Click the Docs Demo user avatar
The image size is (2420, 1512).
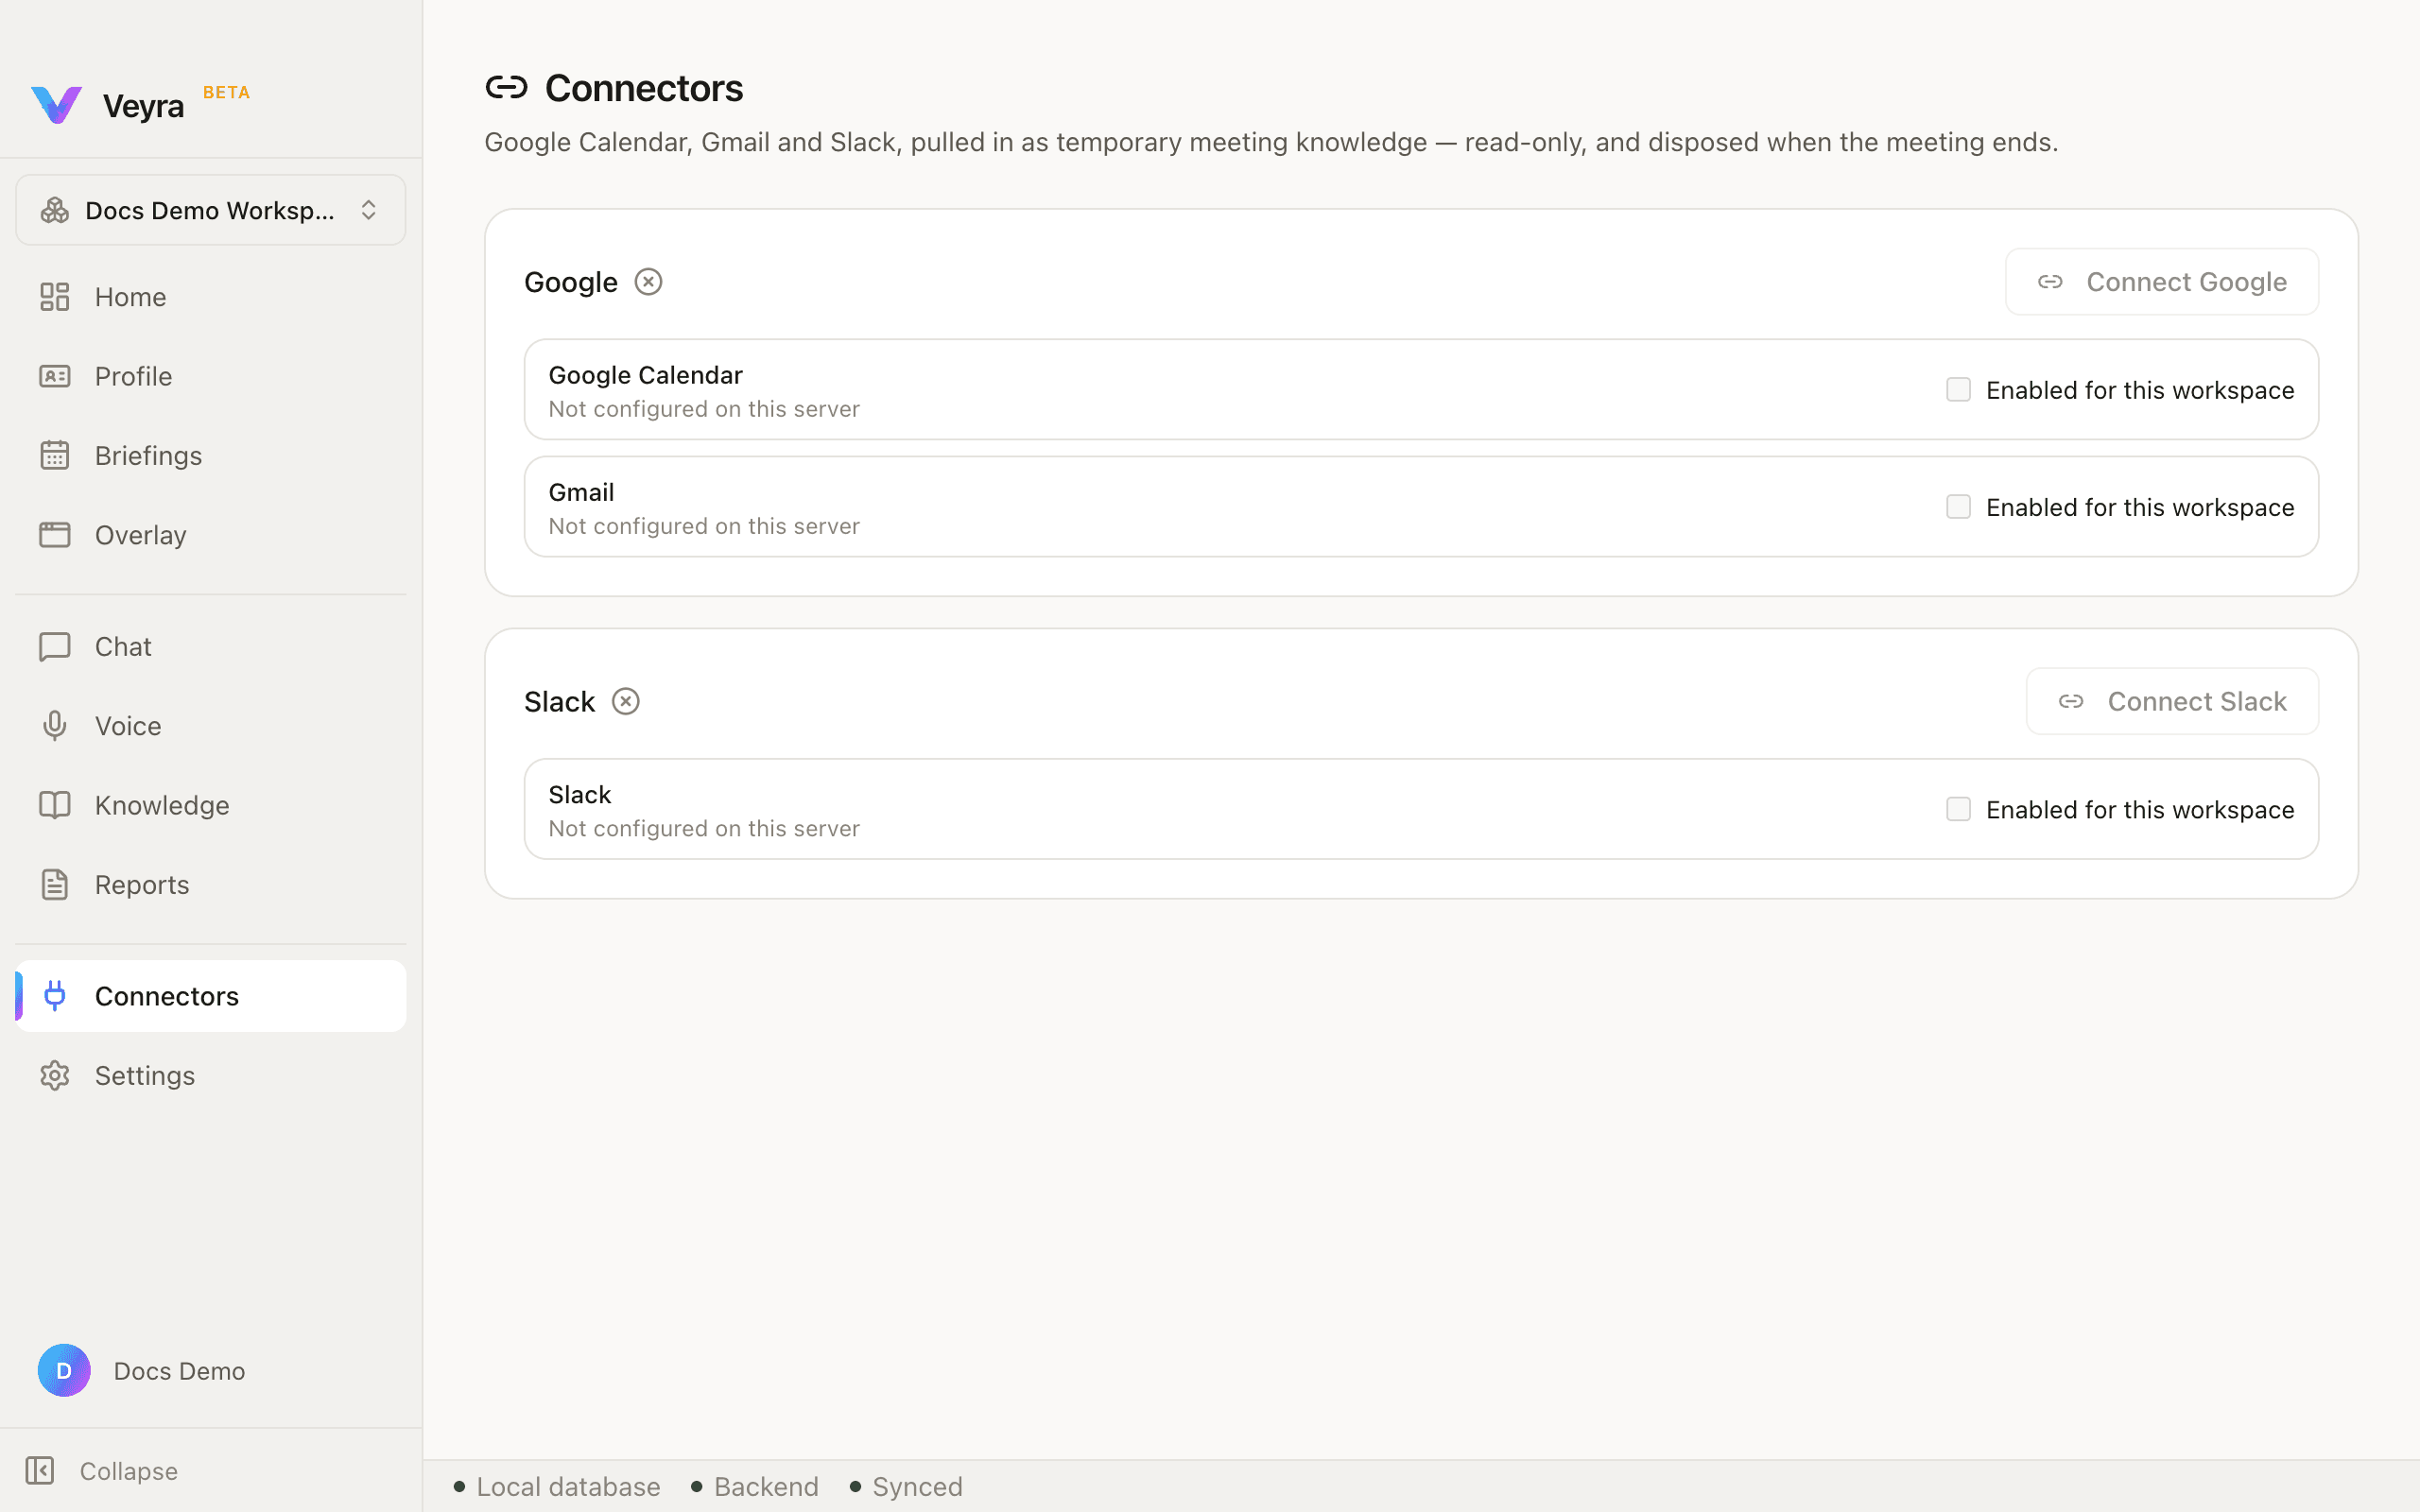64,1371
